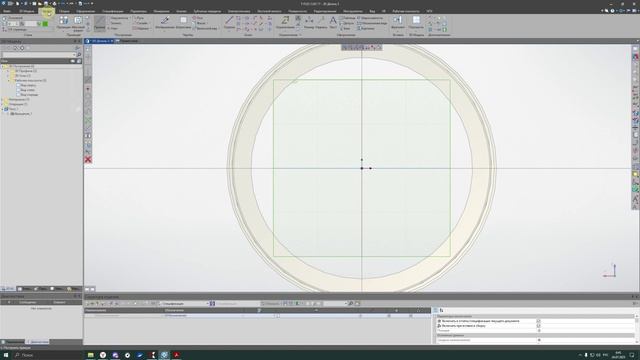640x360 pixels.
Task: Toggle Включать при вставке в сборку checkbox
Action: pyautogui.click(x=538, y=326)
